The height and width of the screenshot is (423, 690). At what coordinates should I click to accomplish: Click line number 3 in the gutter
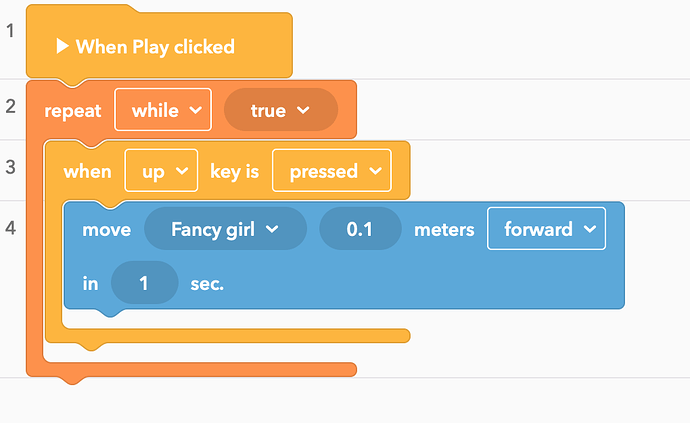pyautogui.click(x=10, y=167)
